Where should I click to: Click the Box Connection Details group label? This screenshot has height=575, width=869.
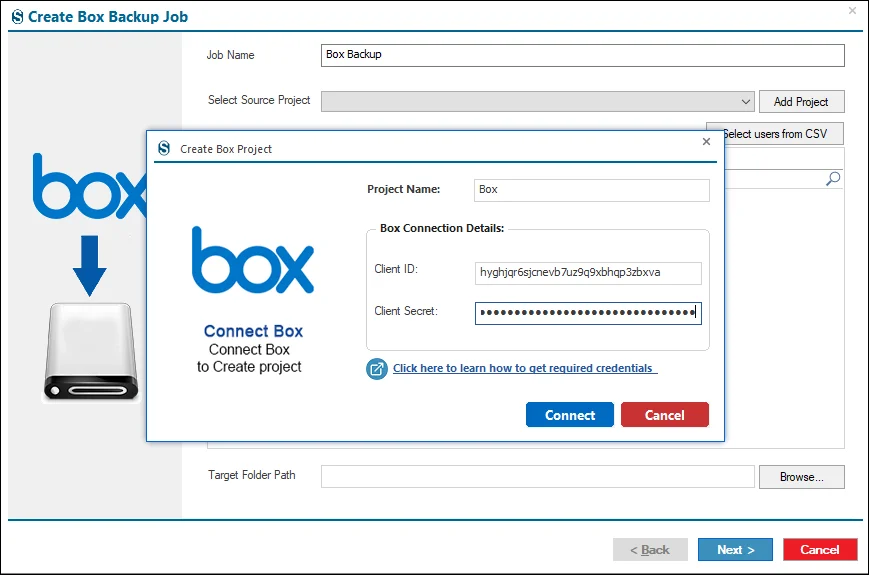click(x=442, y=228)
